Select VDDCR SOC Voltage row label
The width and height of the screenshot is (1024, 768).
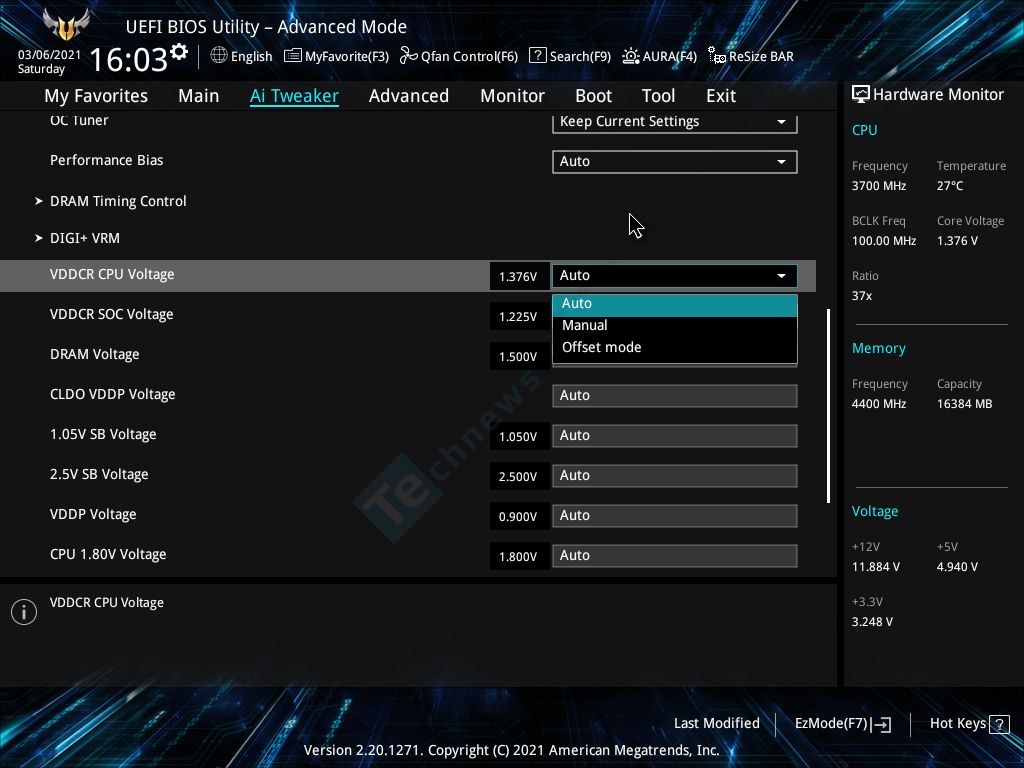coord(112,314)
